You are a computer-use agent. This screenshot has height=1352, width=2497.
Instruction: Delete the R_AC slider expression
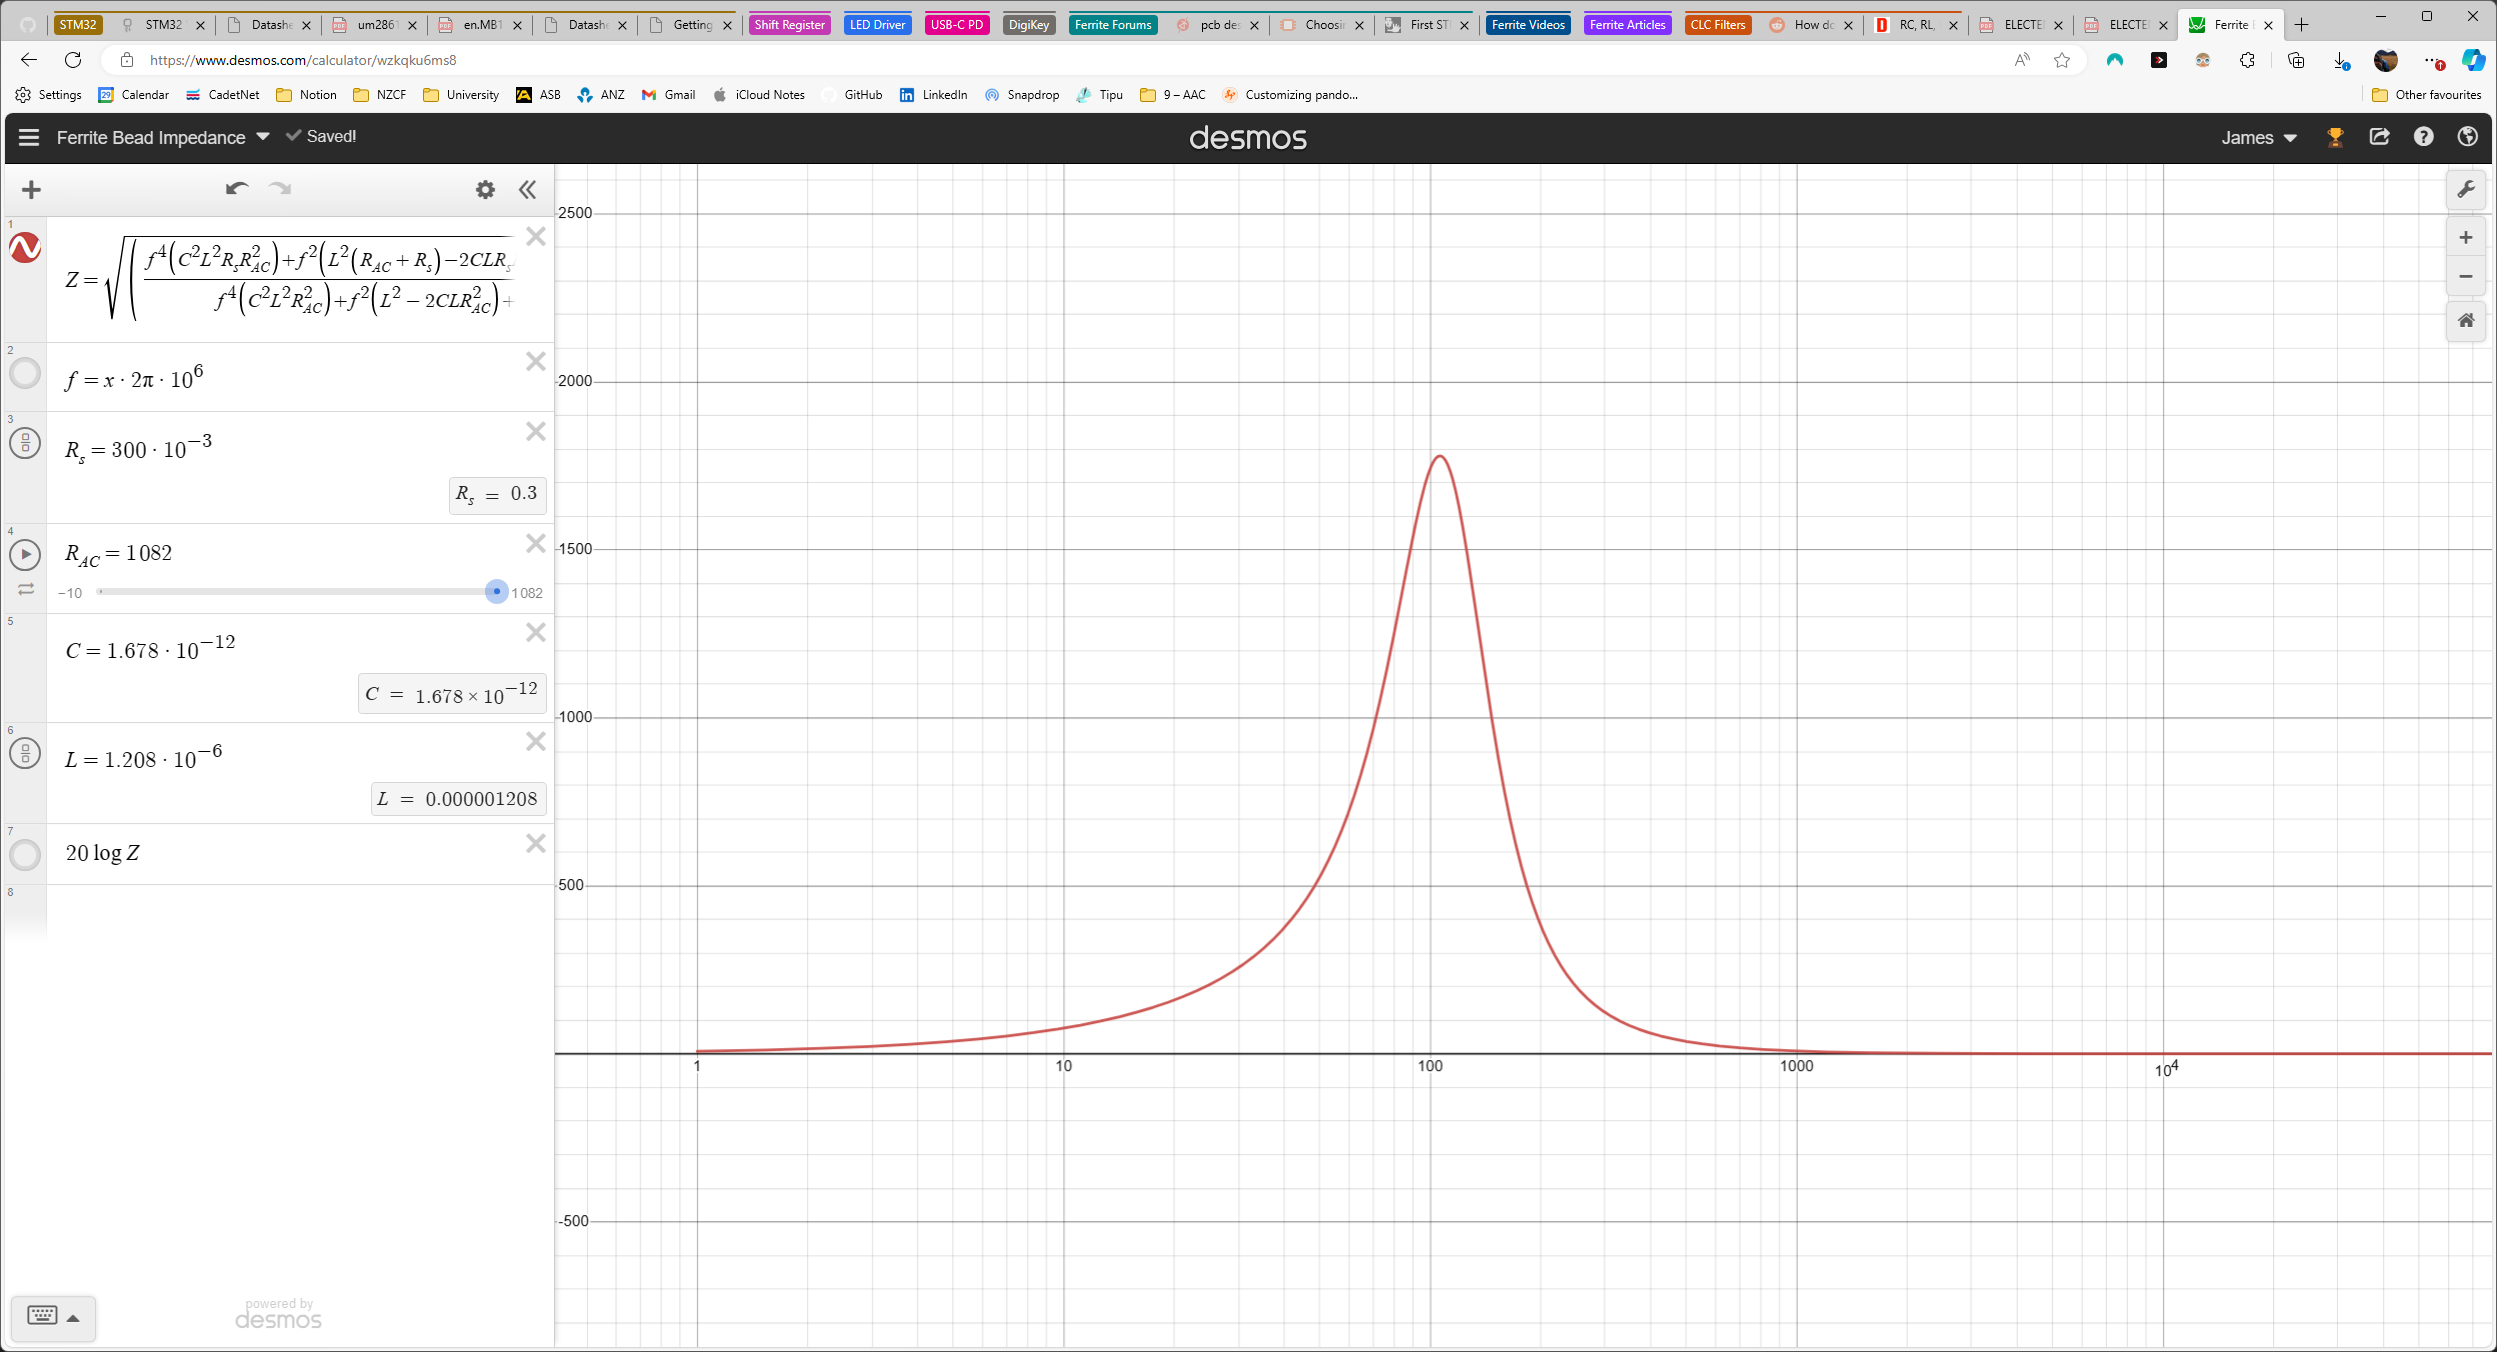536,543
